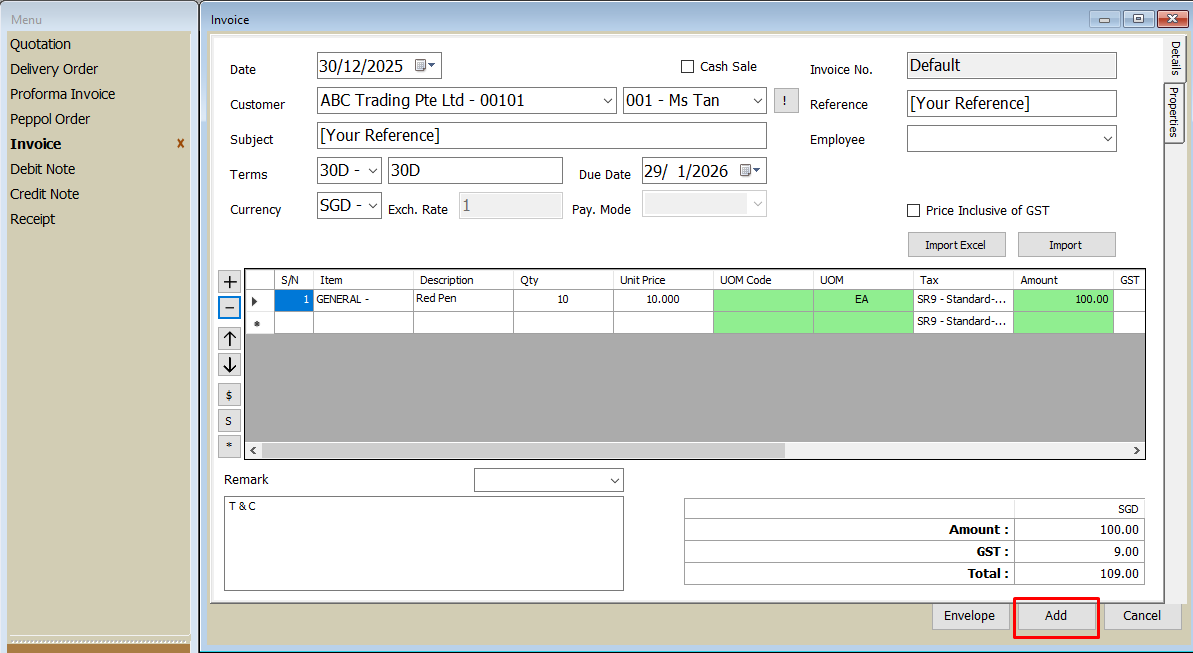Move row up with up arrow icon
1193x653 pixels.
pyautogui.click(x=229, y=338)
